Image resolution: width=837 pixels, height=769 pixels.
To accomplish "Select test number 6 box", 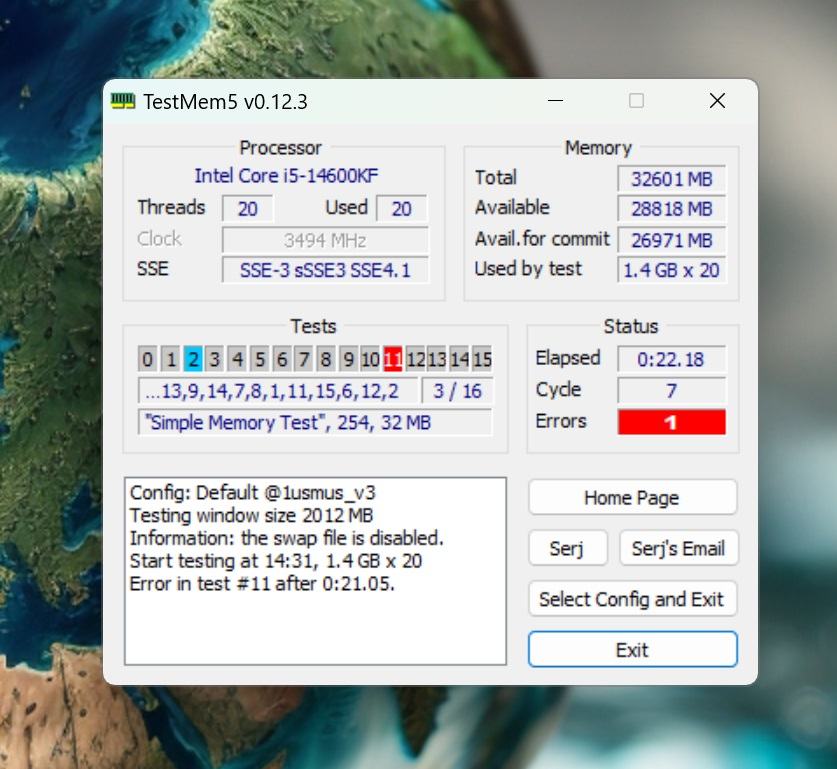I will 282,359.
